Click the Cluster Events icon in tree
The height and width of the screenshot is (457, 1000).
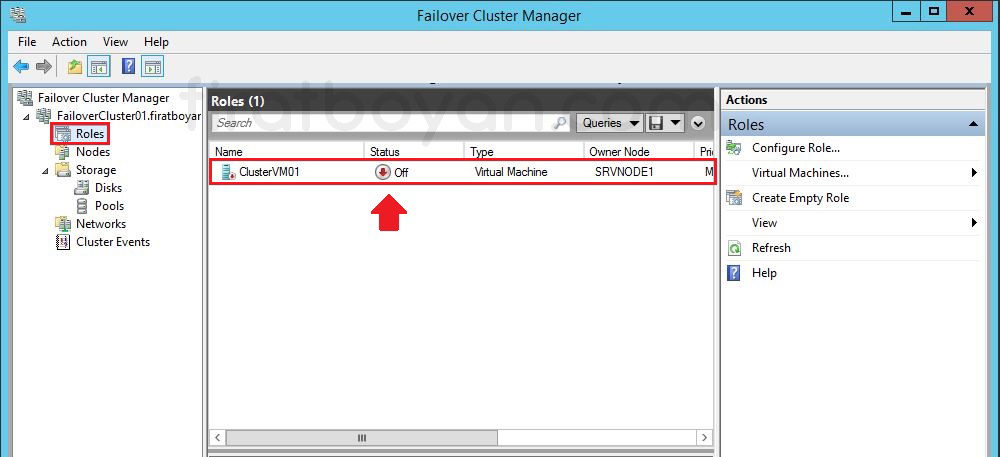(63, 242)
